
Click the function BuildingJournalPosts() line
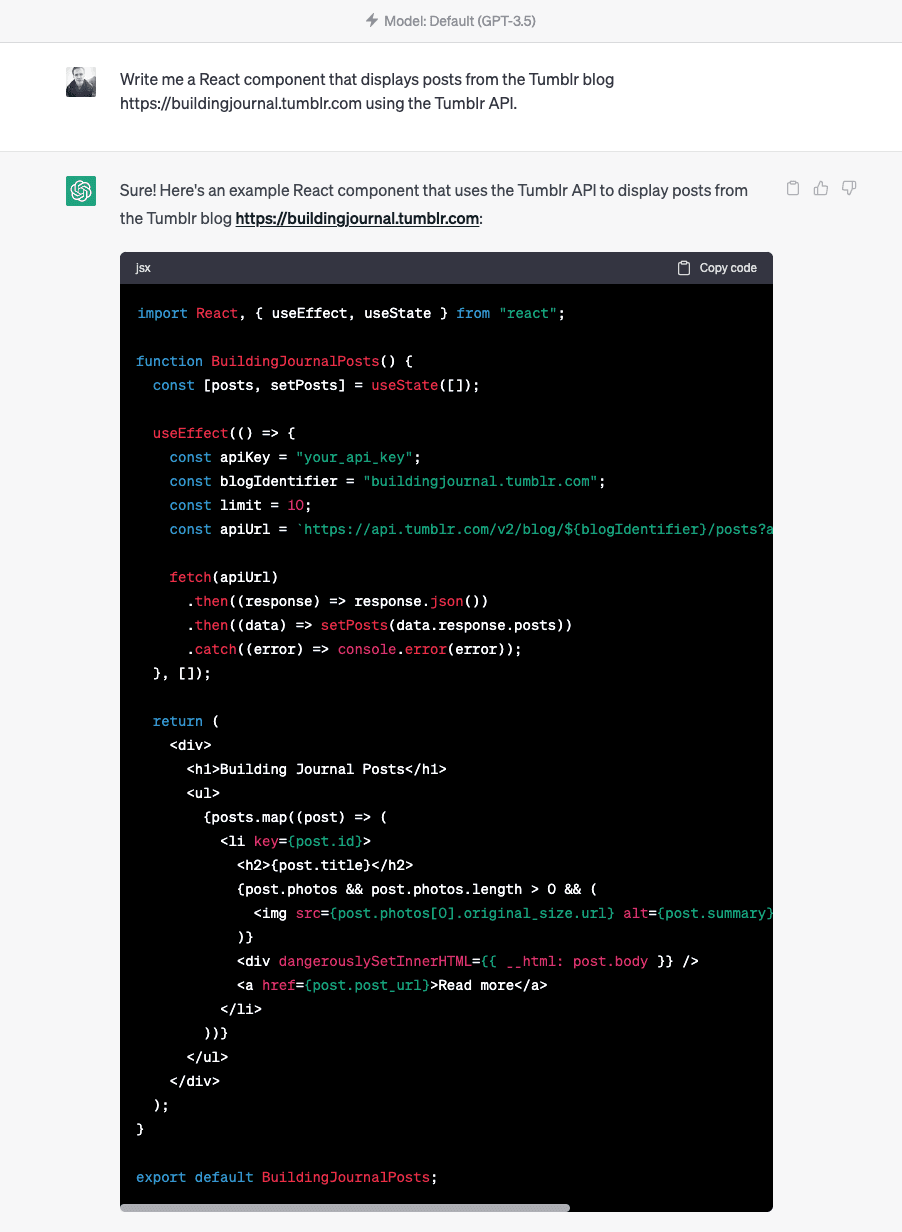pyautogui.click(x=274, y=361)
